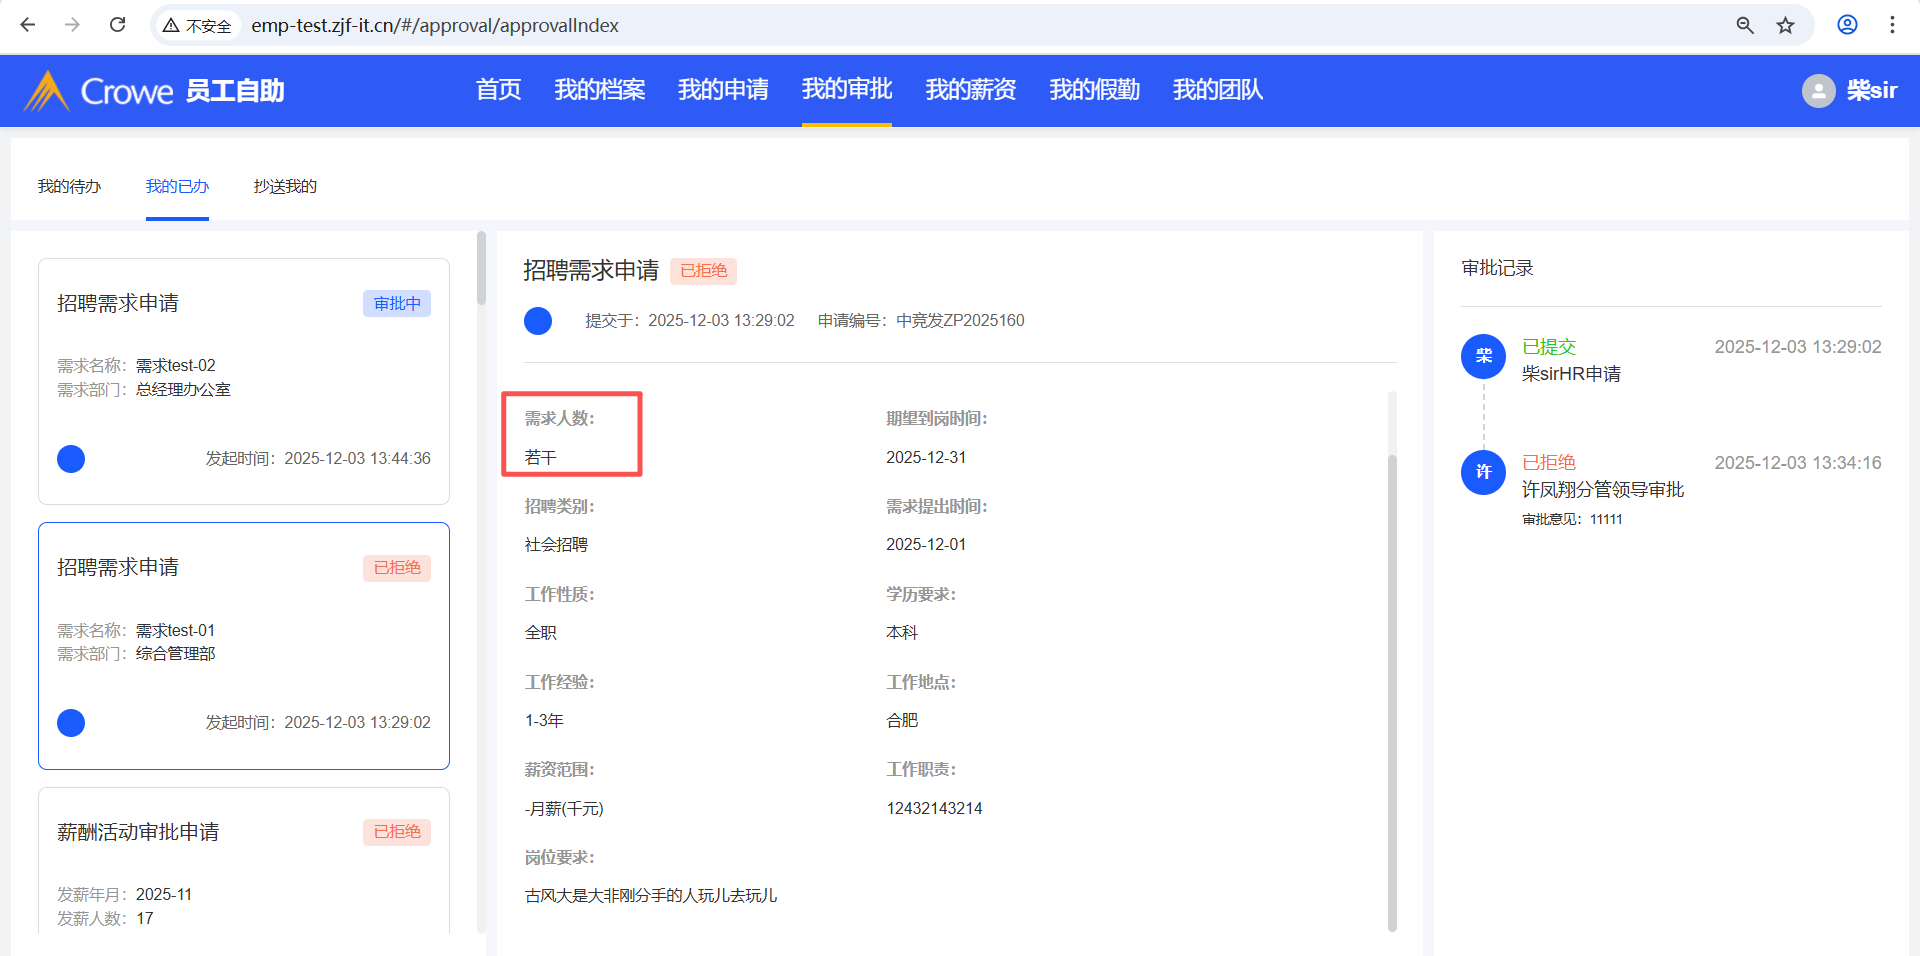
Task: Click the 柴sirHR申请 step name
Action: click(1571, 374)
